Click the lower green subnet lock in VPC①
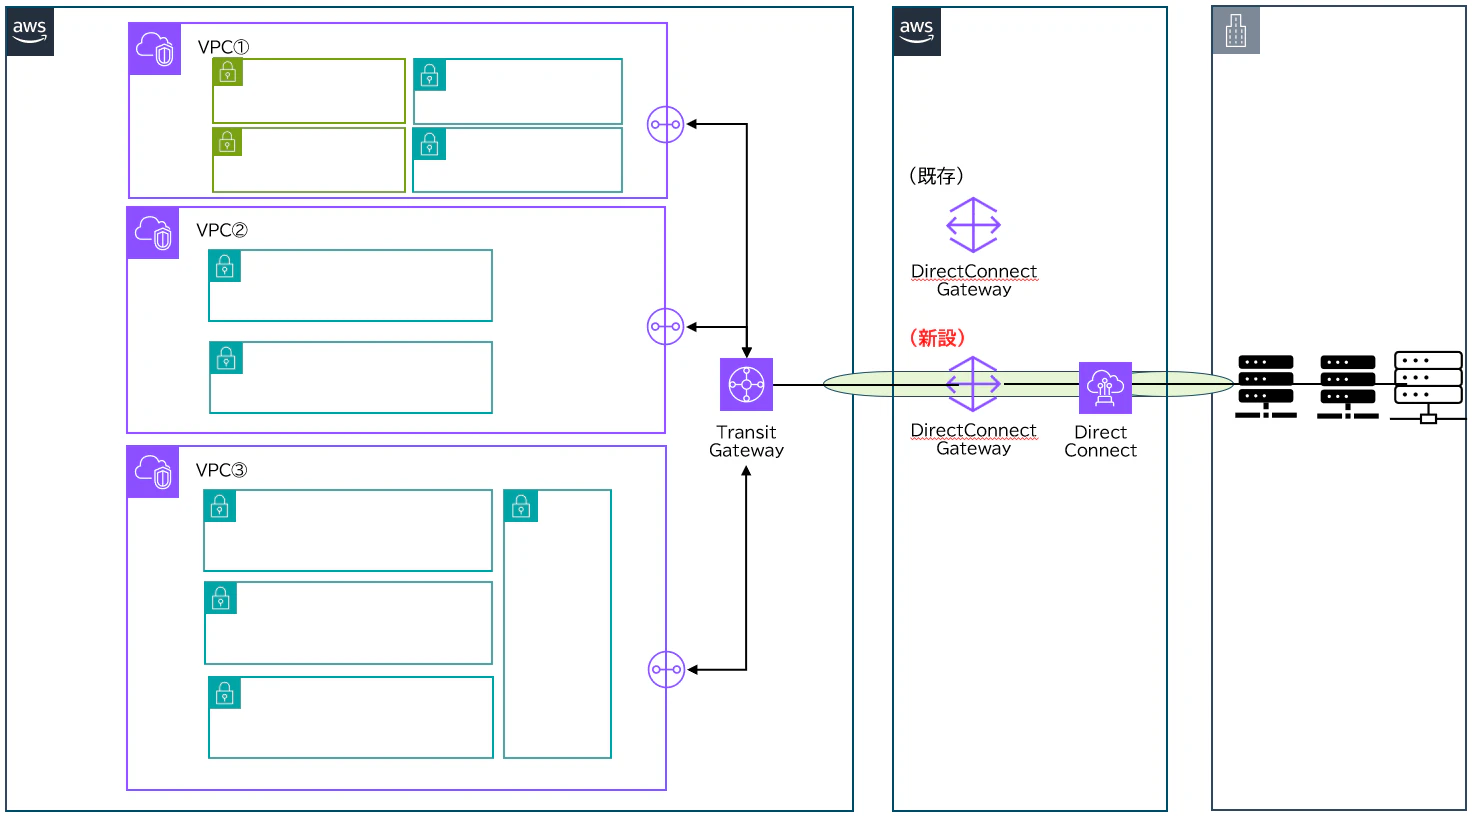The height and width of the screenshot is (817, 1472). (228, 142)
